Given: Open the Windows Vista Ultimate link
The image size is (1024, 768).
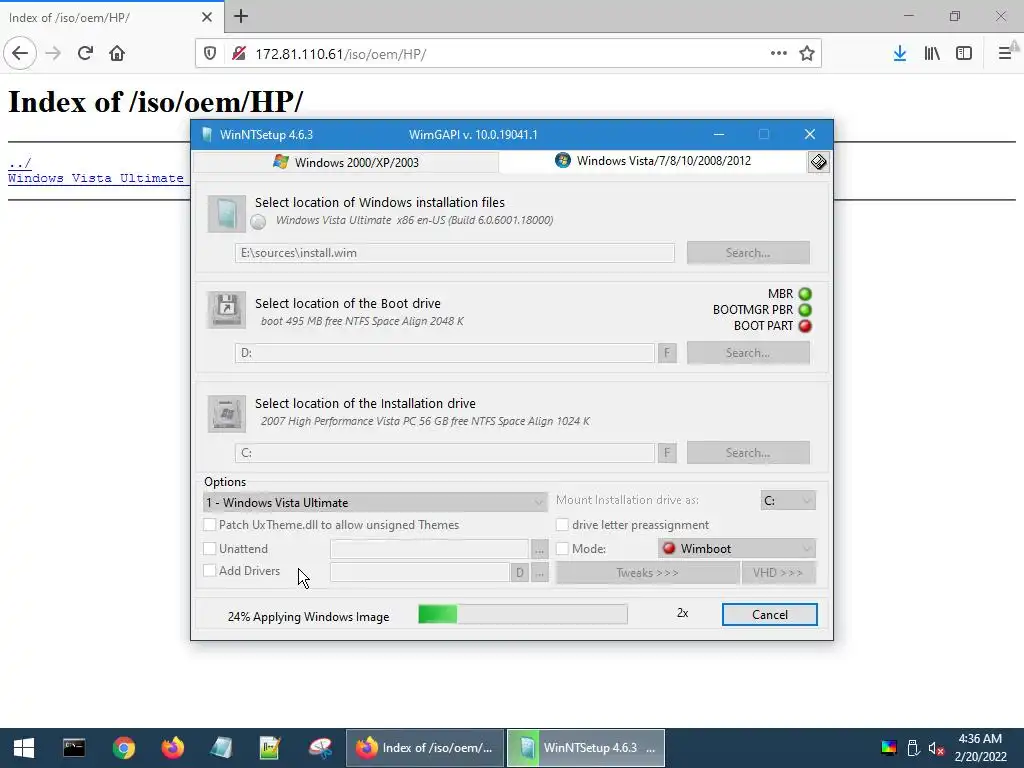Looking at the screenshot, I should click(98, 178).
